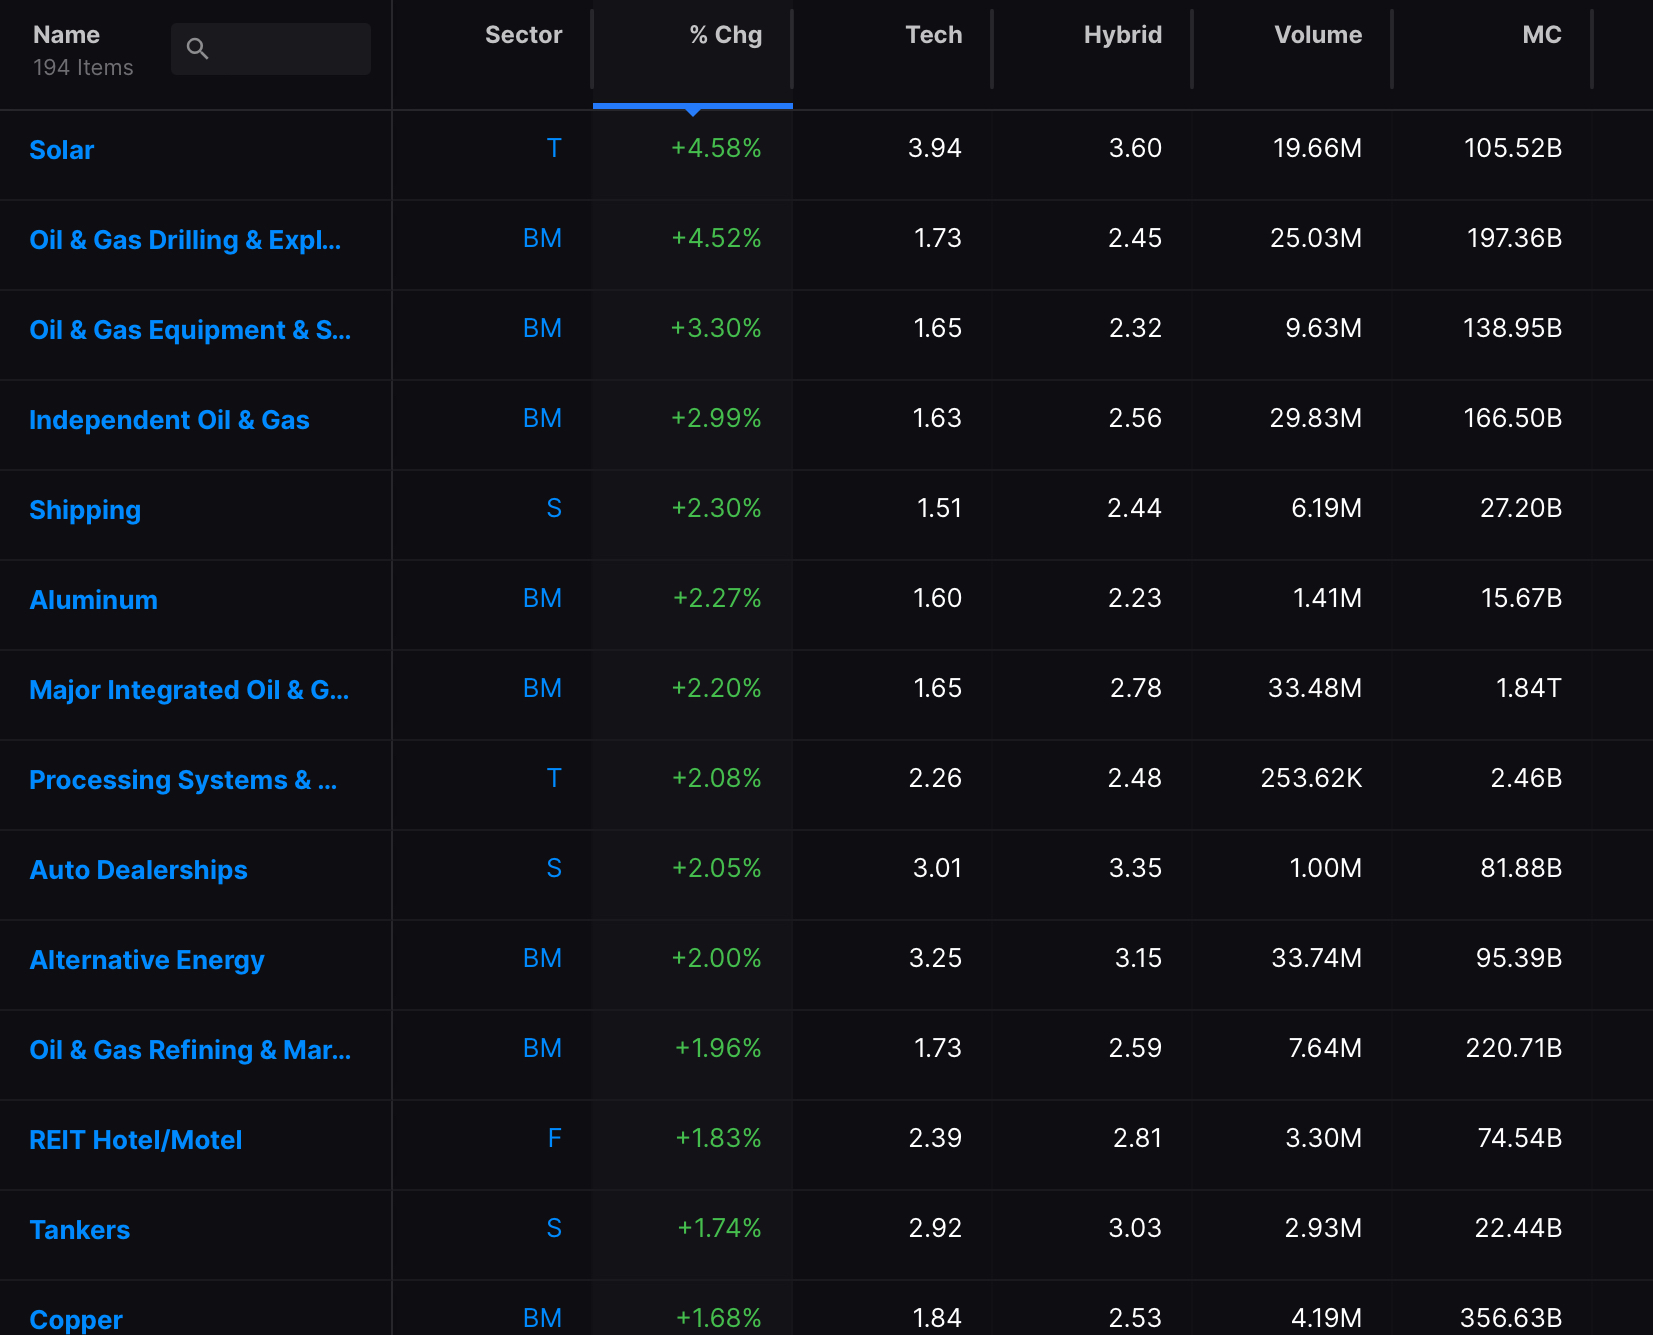Sort by the % Chg column header
The width and height of the screenshot is (1653, 1335).
(725, 35)
